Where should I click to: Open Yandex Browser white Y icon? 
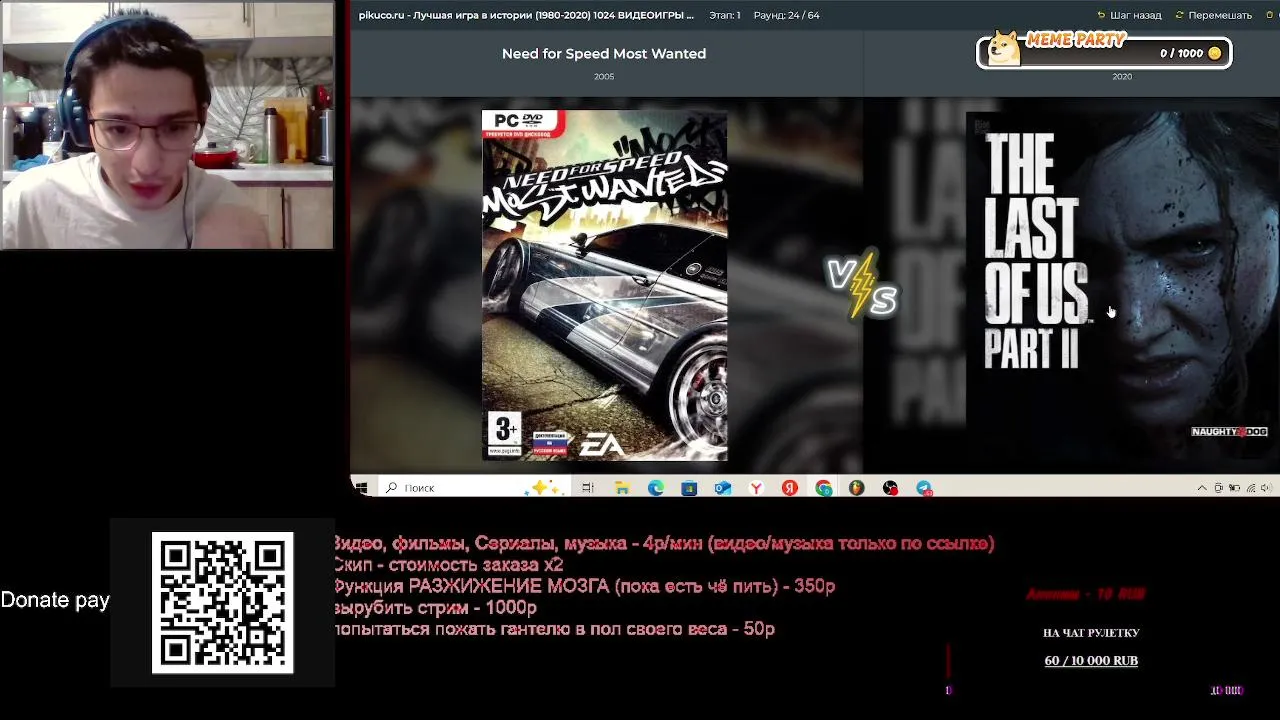click(756, 487)
